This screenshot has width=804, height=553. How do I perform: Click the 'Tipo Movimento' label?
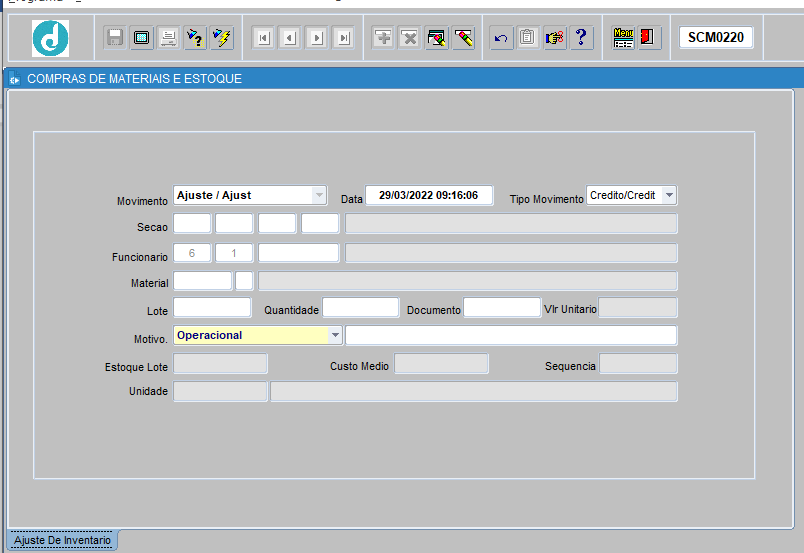[547, 199]
